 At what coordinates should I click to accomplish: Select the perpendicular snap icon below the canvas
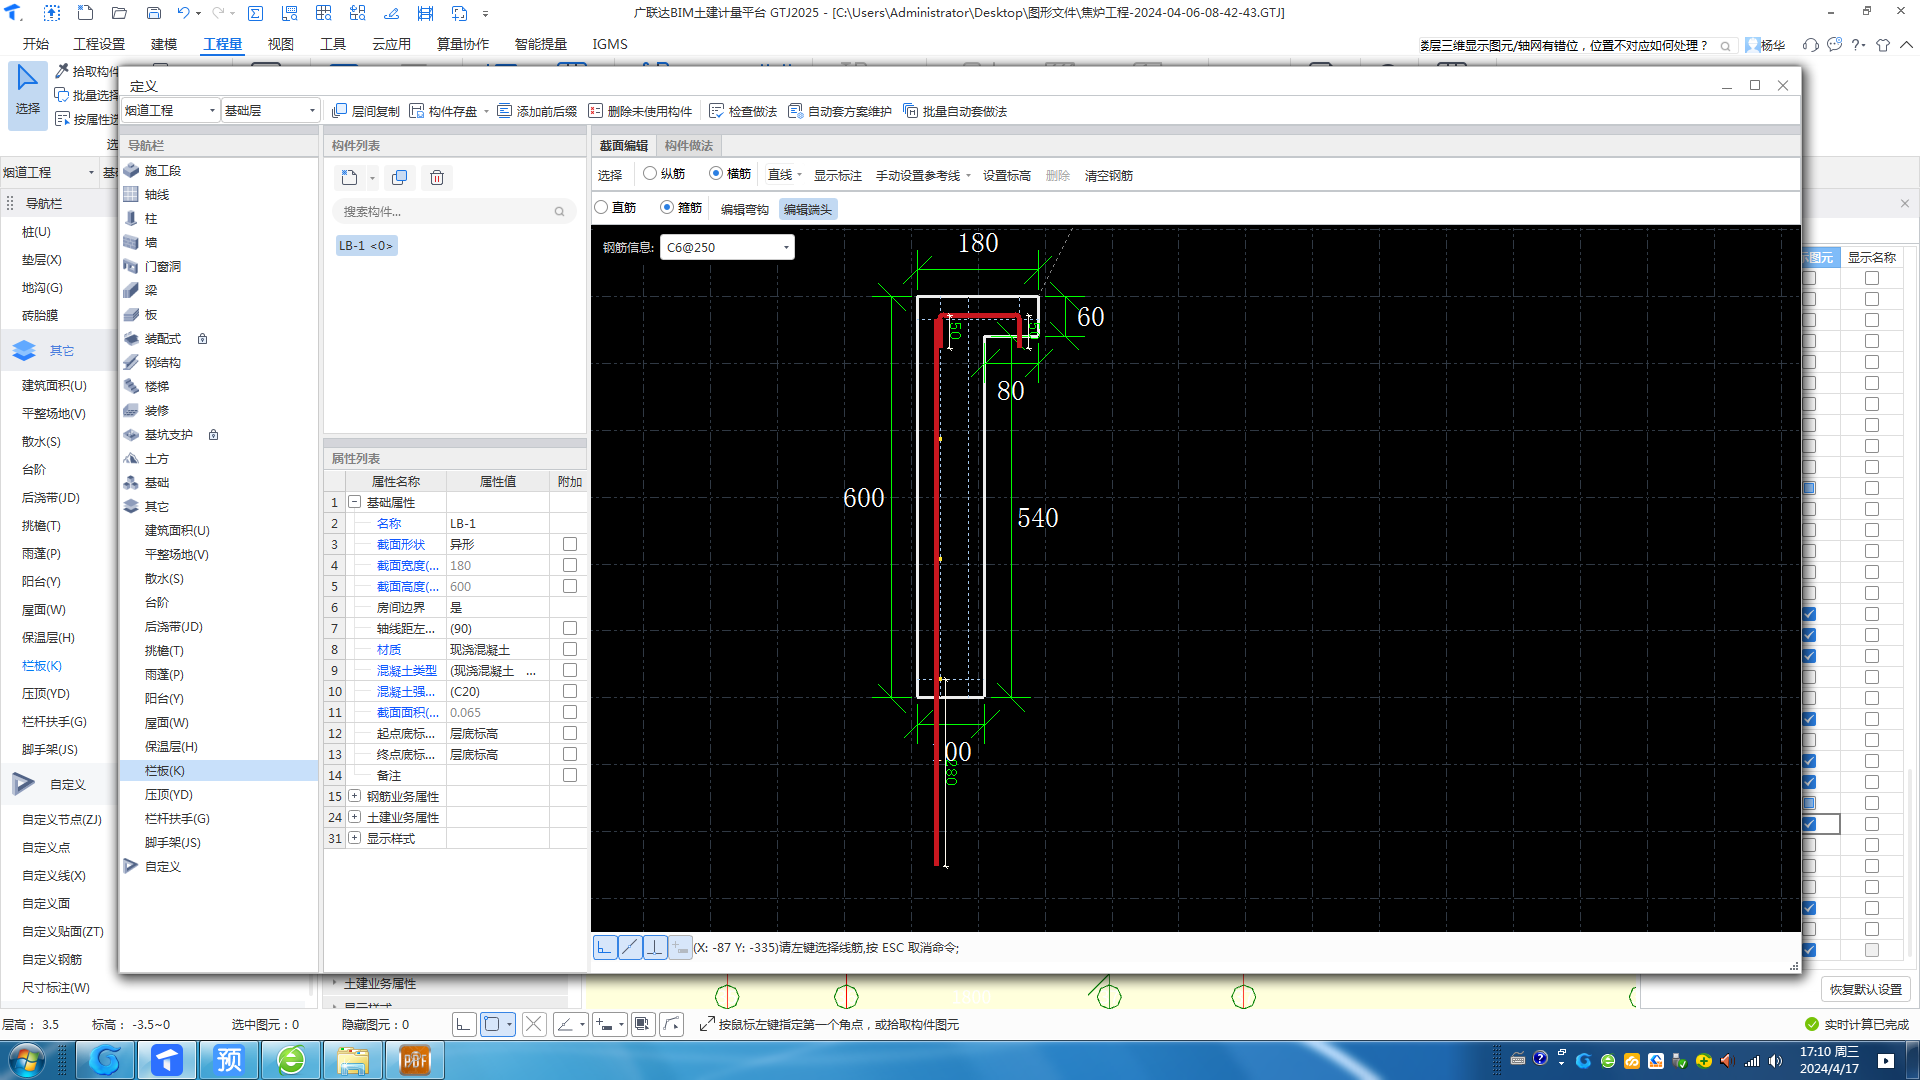pyautogui.click(x=655, y=947)
